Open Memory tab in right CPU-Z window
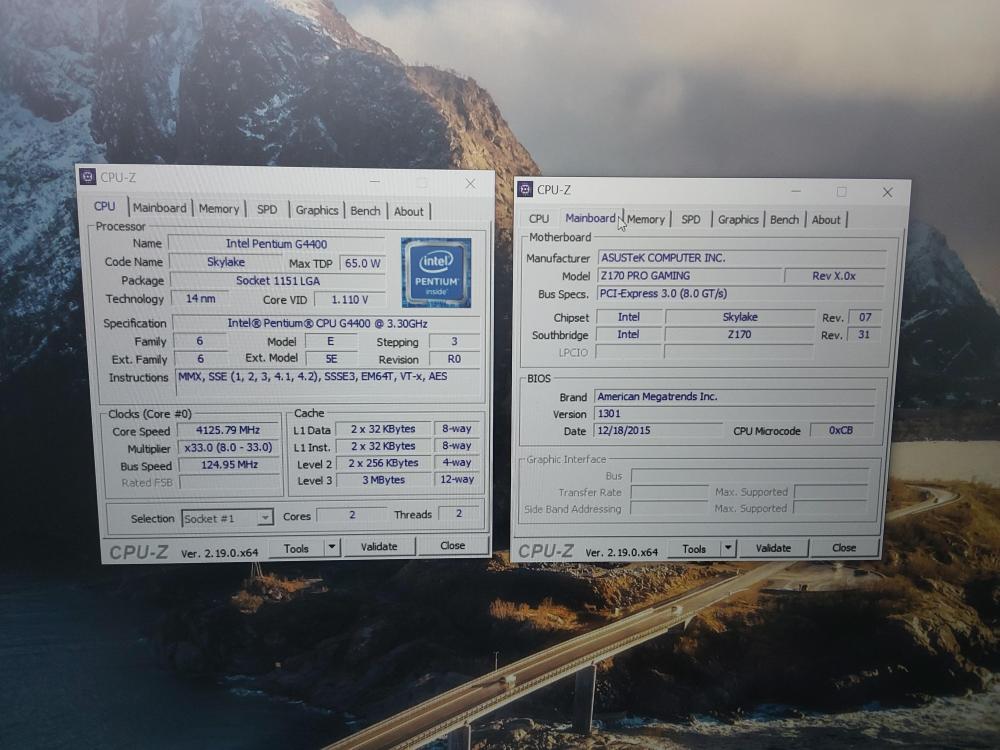The image size is (1000, 750). click(645, 219)
